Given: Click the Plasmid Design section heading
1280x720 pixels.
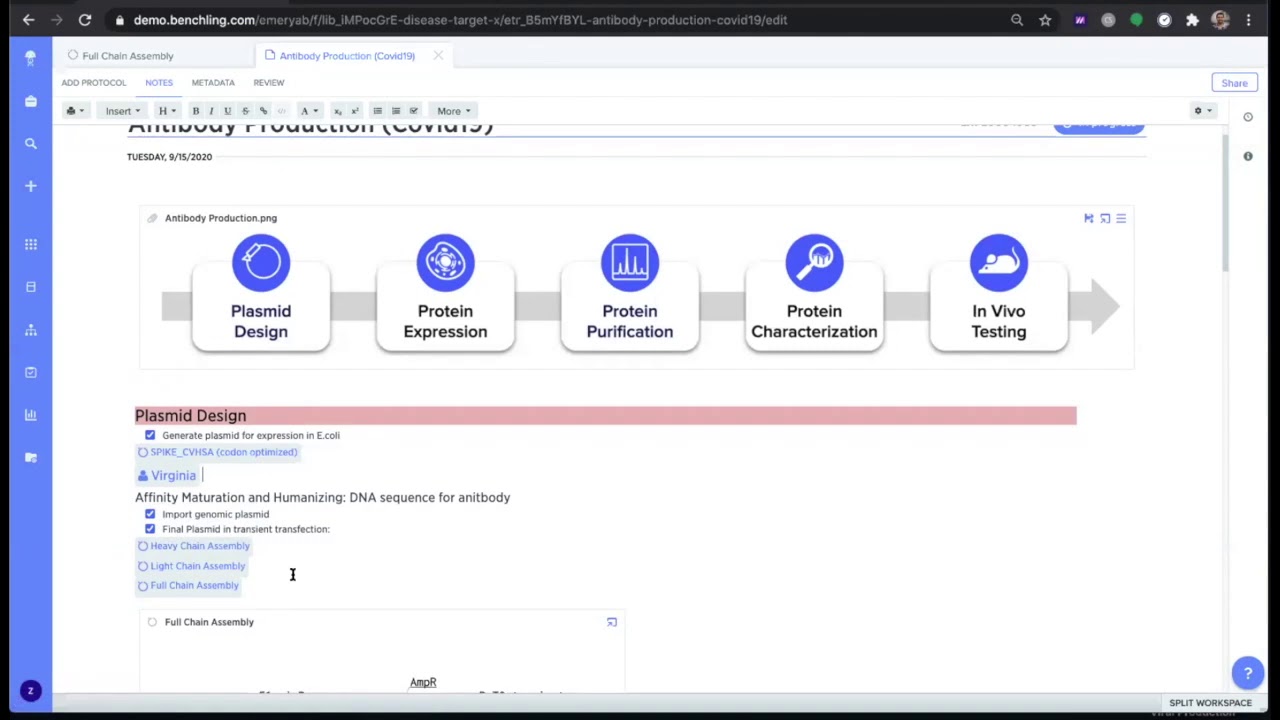Looking at the screenshot, I should pyautogui.click(x=190, y=416).
